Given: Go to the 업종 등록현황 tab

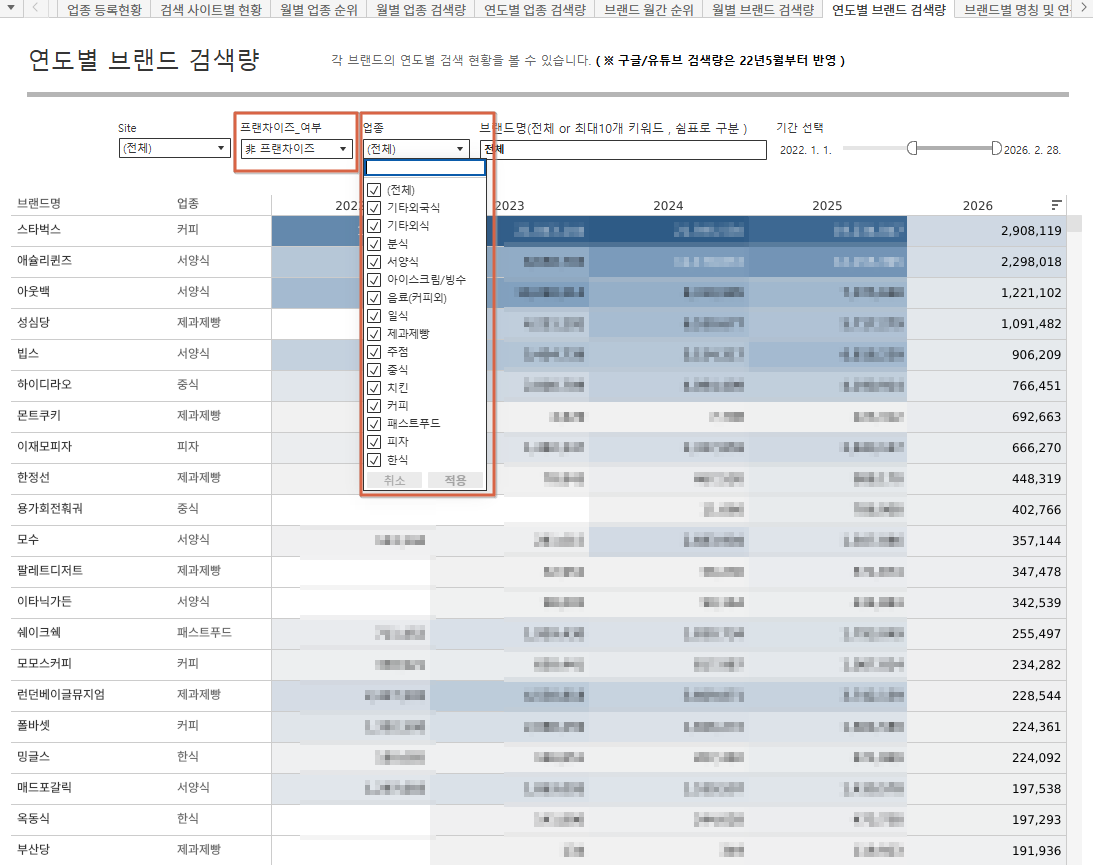Looking at the screenshot, I should click(104, 10).
